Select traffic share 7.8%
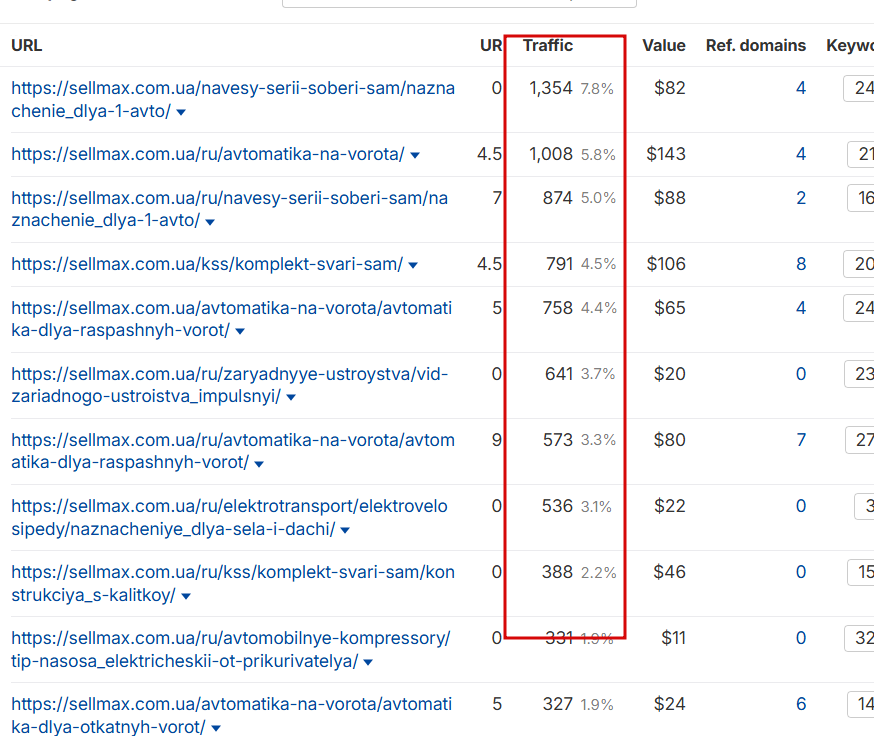 (x=597, y=89)
